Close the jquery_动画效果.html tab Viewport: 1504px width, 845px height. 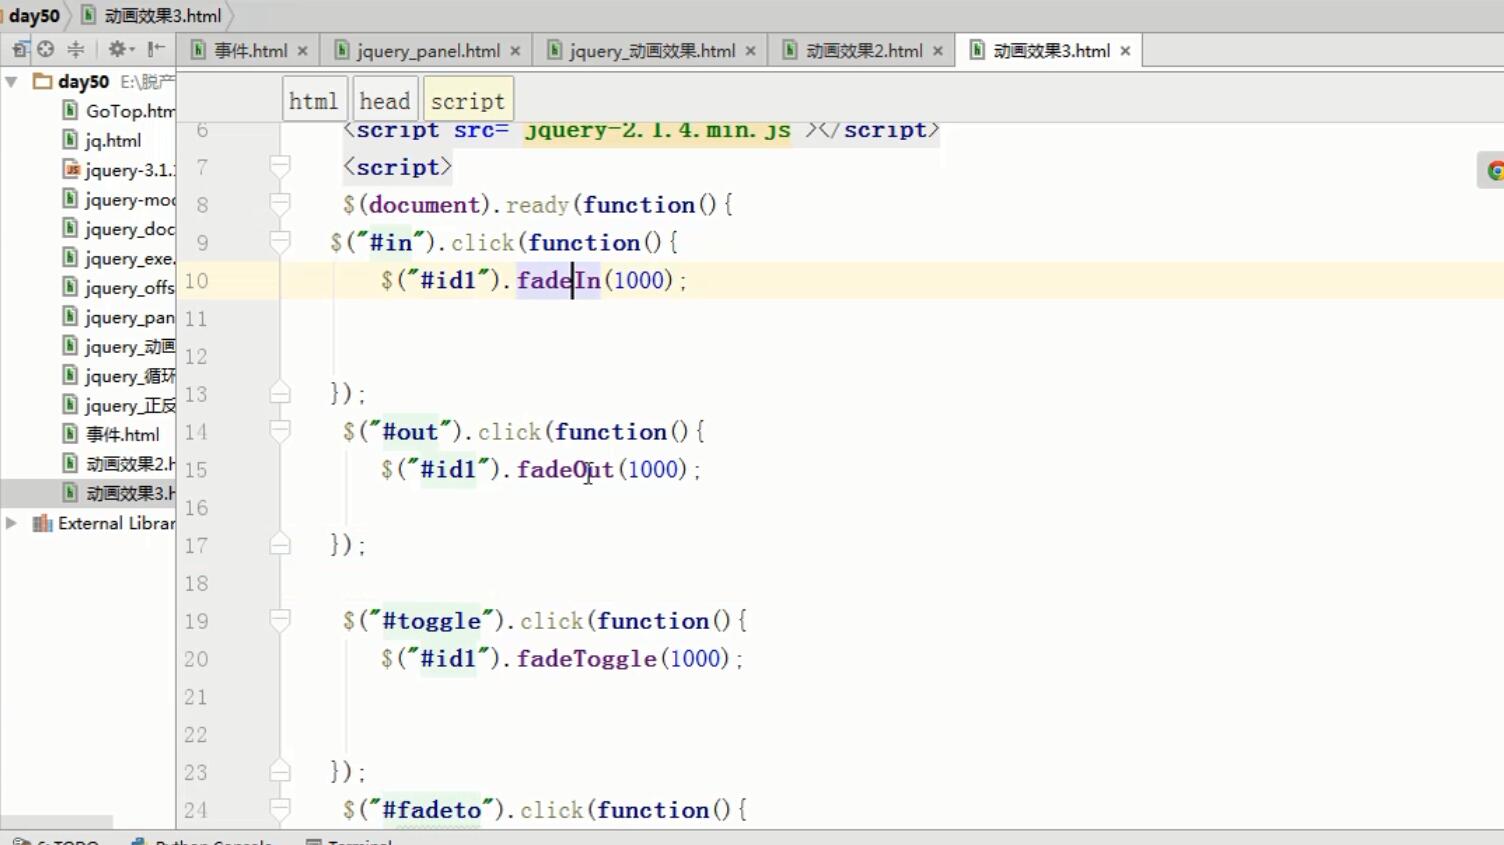[x=750, y=51]
